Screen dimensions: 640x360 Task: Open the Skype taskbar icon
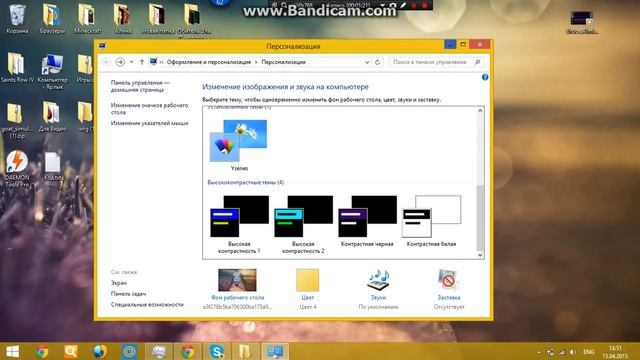[x=217, y=352]
